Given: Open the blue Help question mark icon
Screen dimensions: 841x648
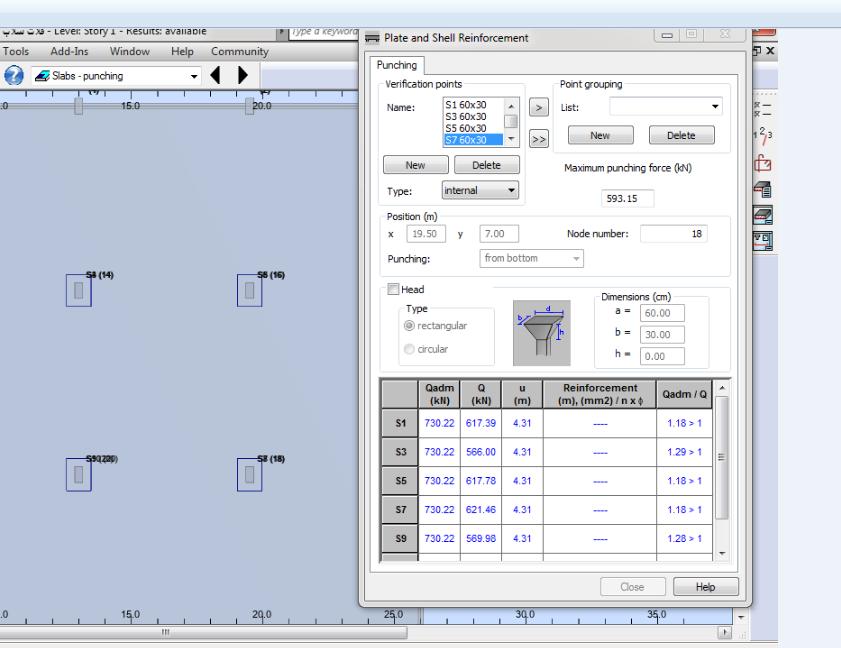Looking at the screenshot, I should [14, 75].
